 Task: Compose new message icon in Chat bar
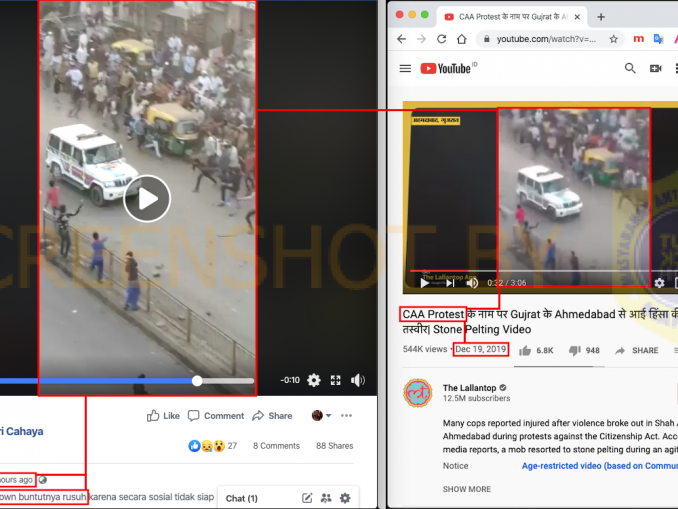(307, 498)
